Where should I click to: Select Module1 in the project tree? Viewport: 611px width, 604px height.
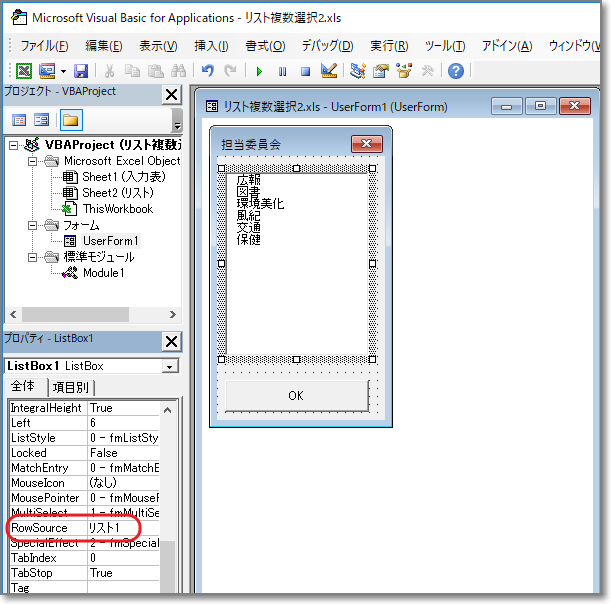103,273
